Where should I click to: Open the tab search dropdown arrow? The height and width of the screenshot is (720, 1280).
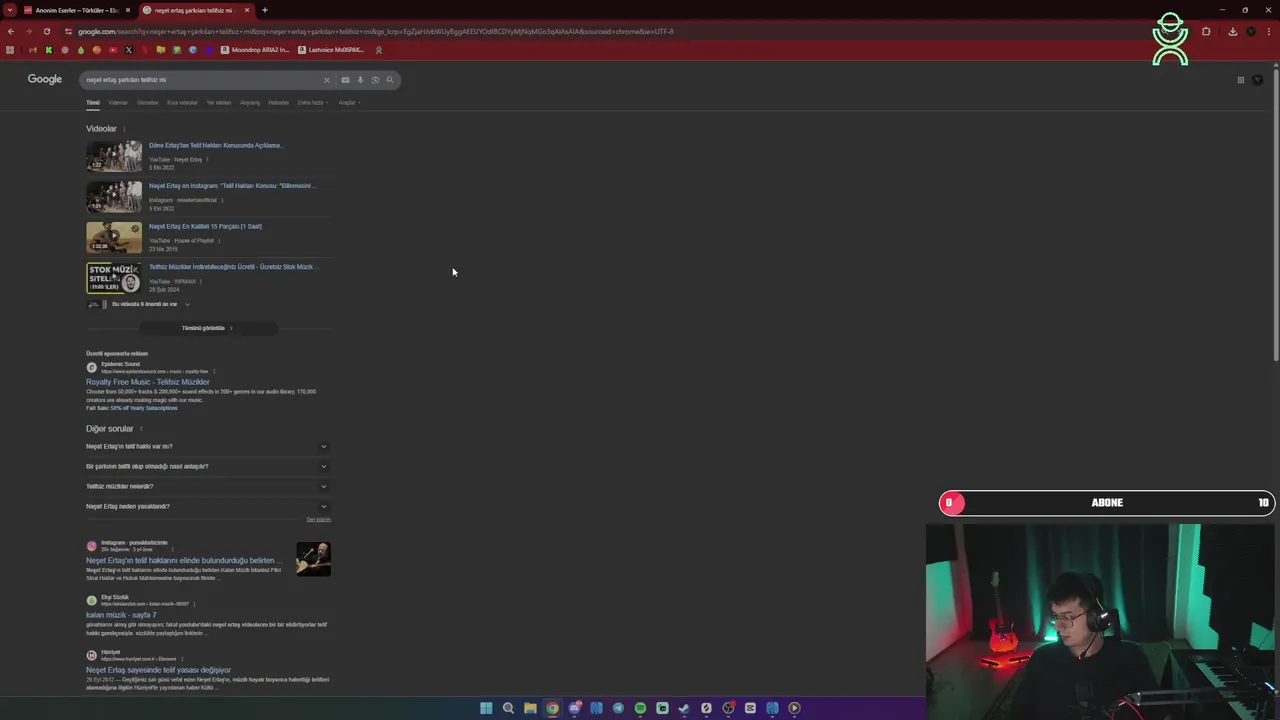(x=10, y=10)
